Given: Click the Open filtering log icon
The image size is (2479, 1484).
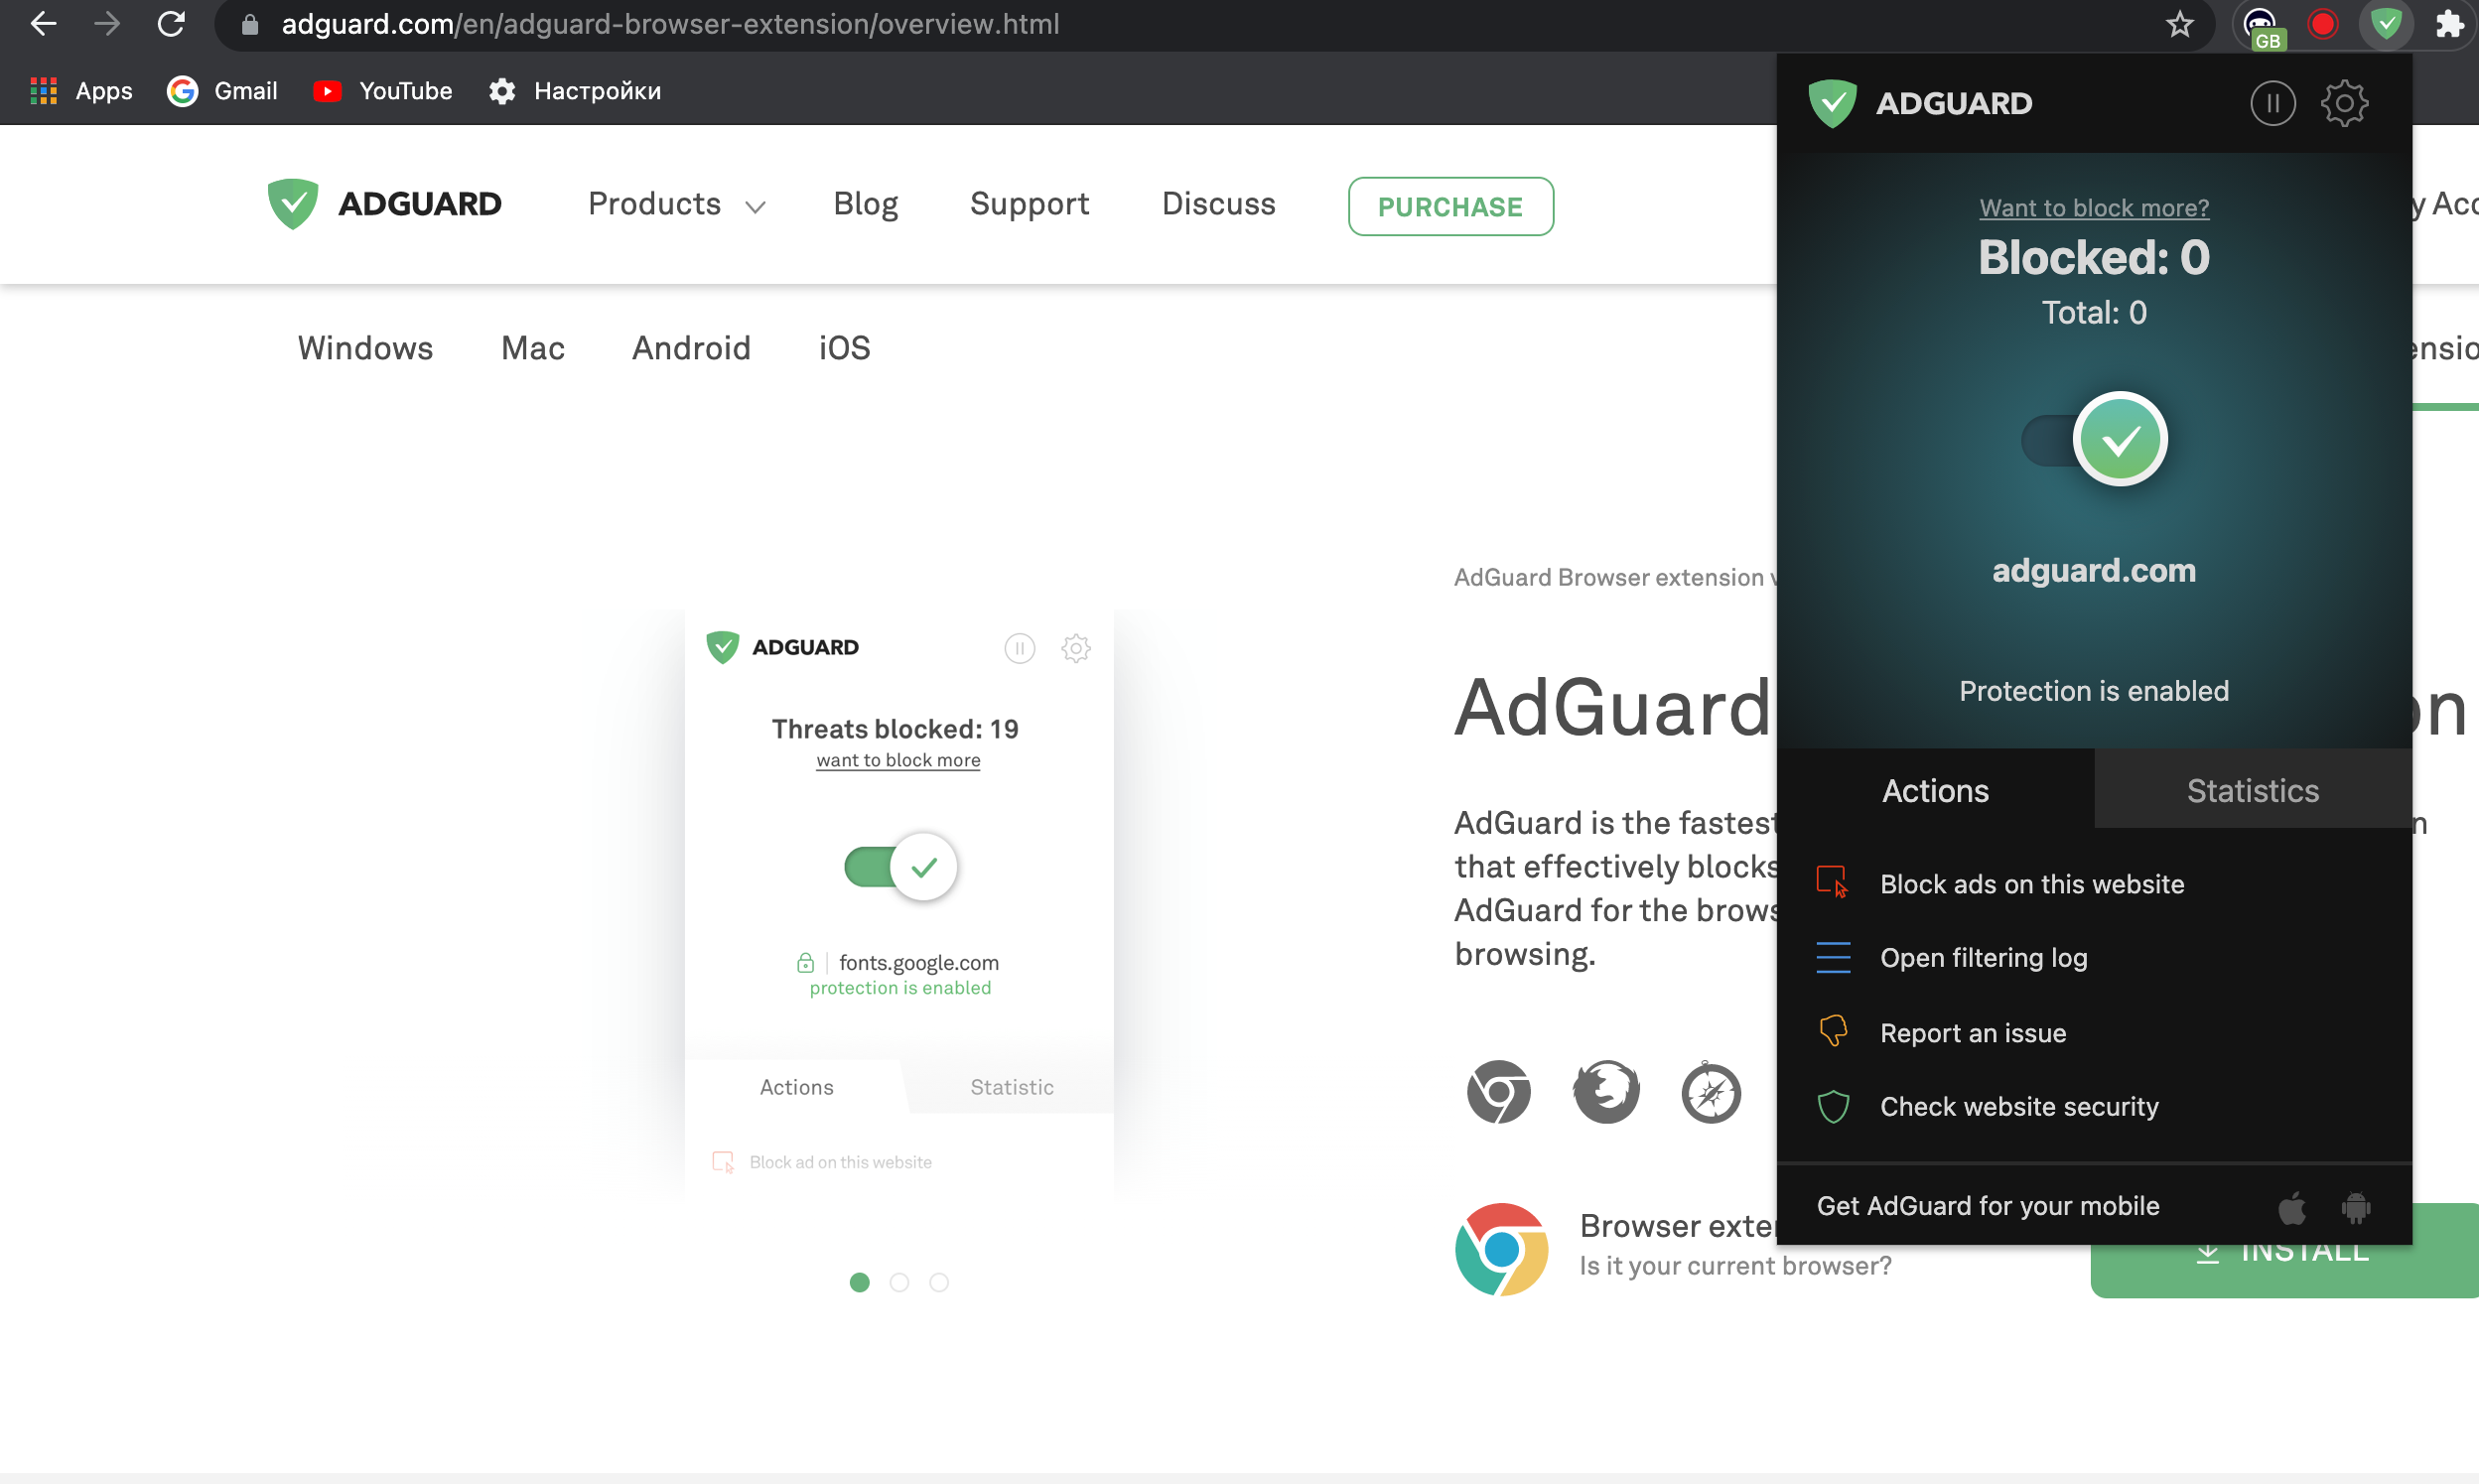Looking at the screenshot, I should (1833, 958).
